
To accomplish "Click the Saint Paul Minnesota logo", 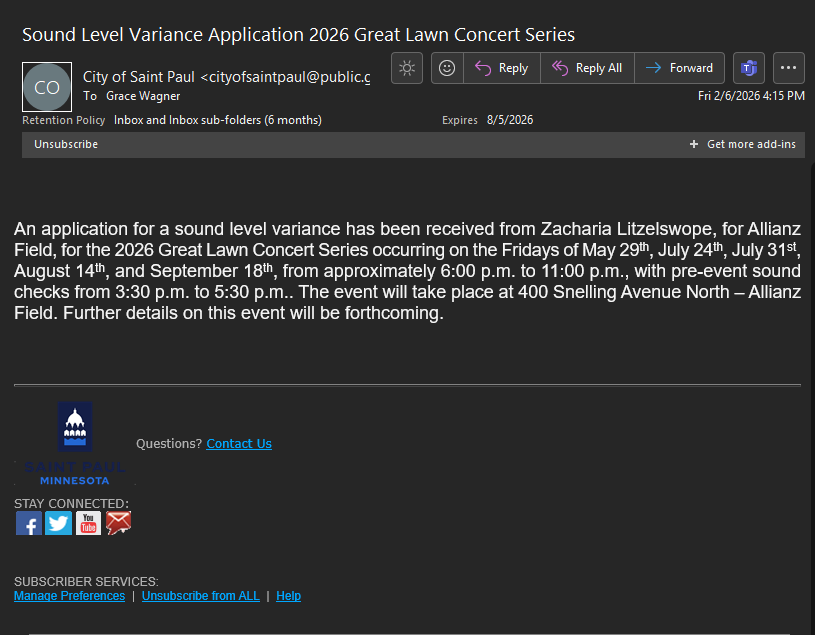I will point(75,443).
